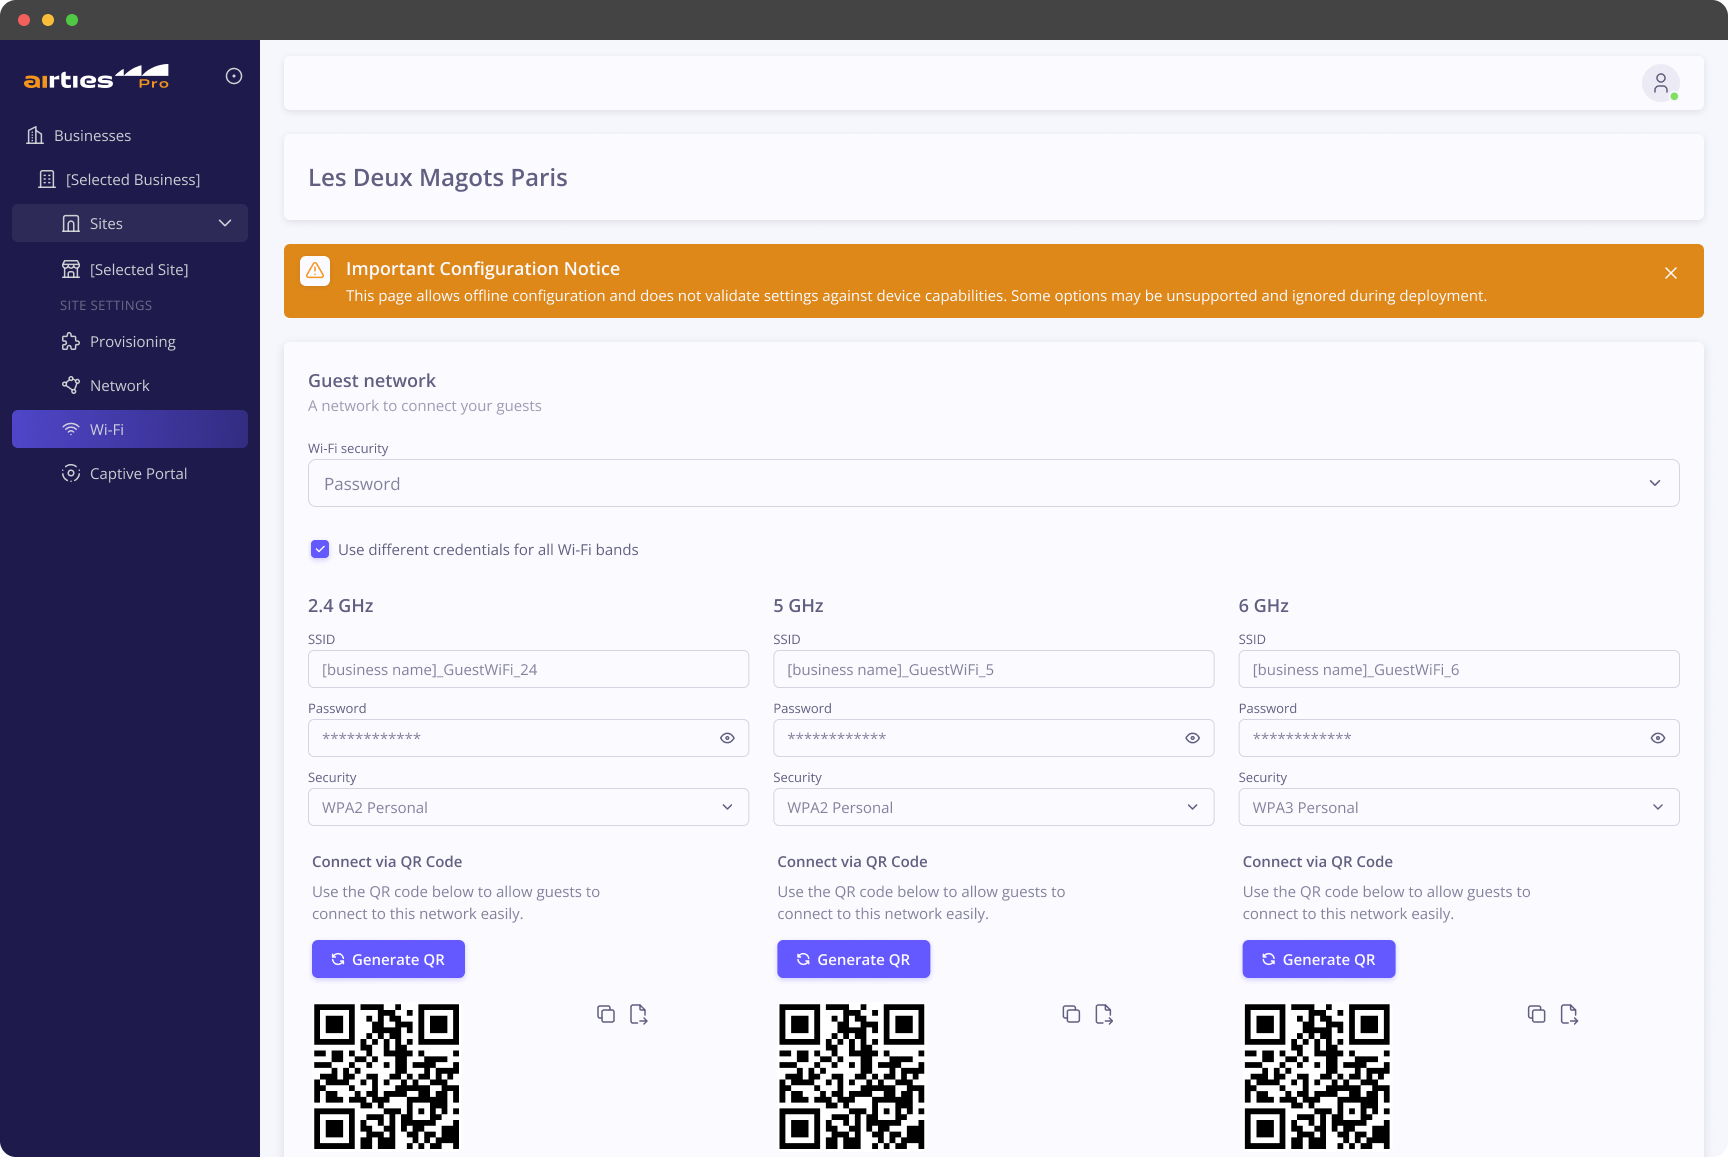Click the 6 GHz SSID input field
The width and height of the screenshot is (1728, 1157).
tap(1458, 669)
